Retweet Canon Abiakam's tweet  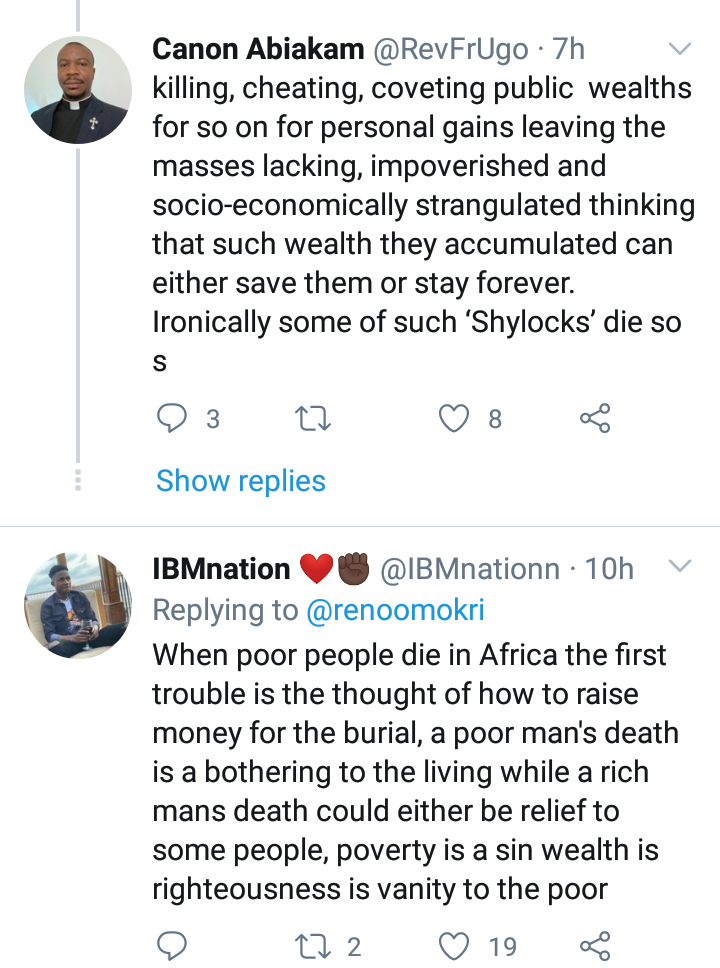314,419
